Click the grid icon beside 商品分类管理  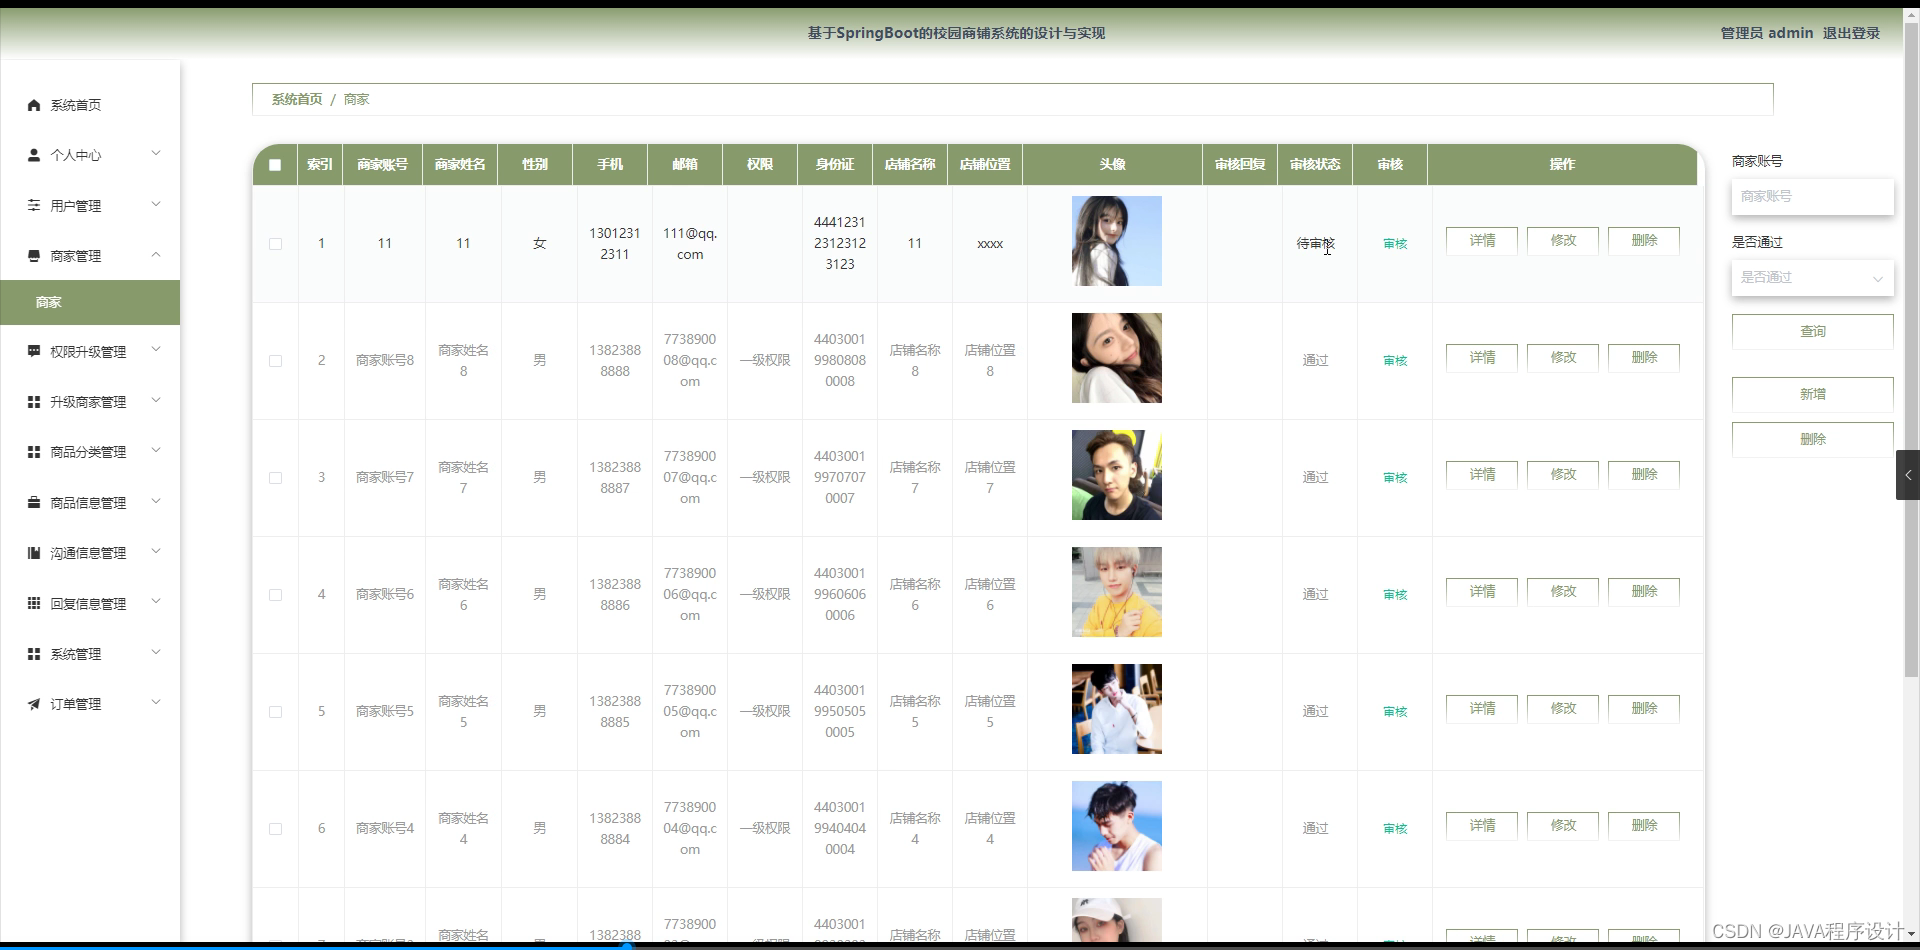(34, 452)
